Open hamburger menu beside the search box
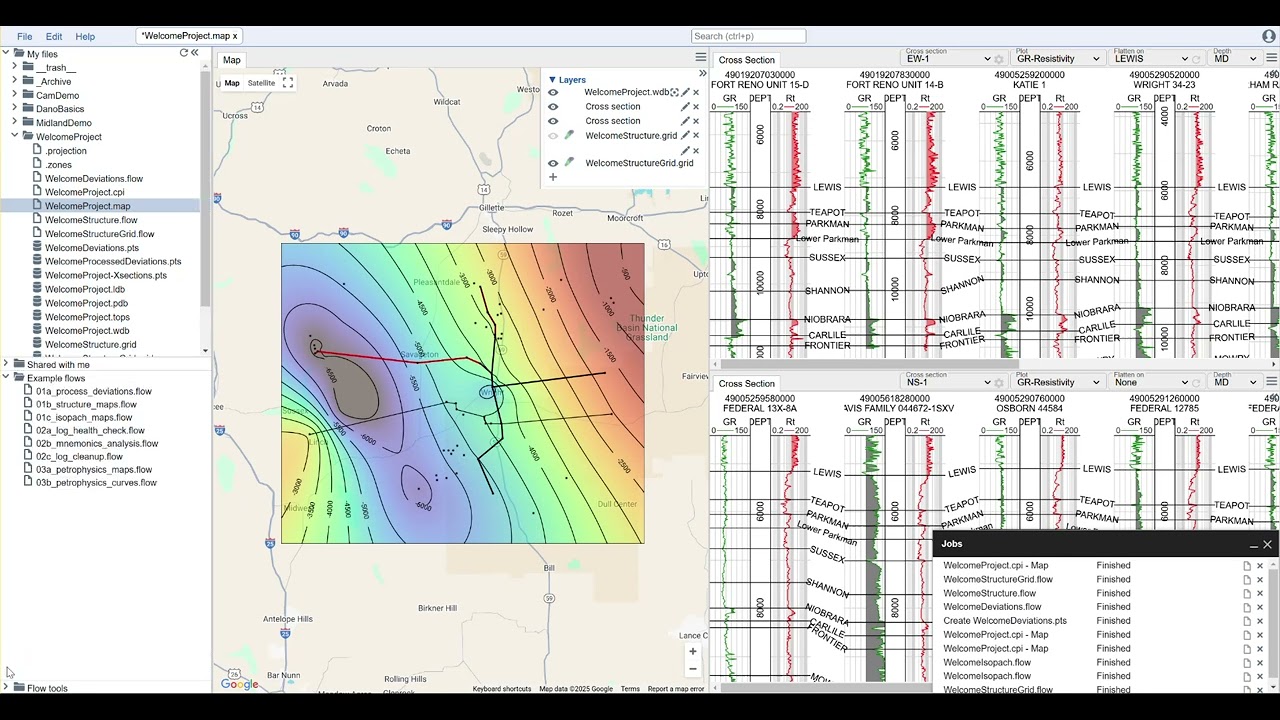1280x720 pixels. (x=701, y=59)
